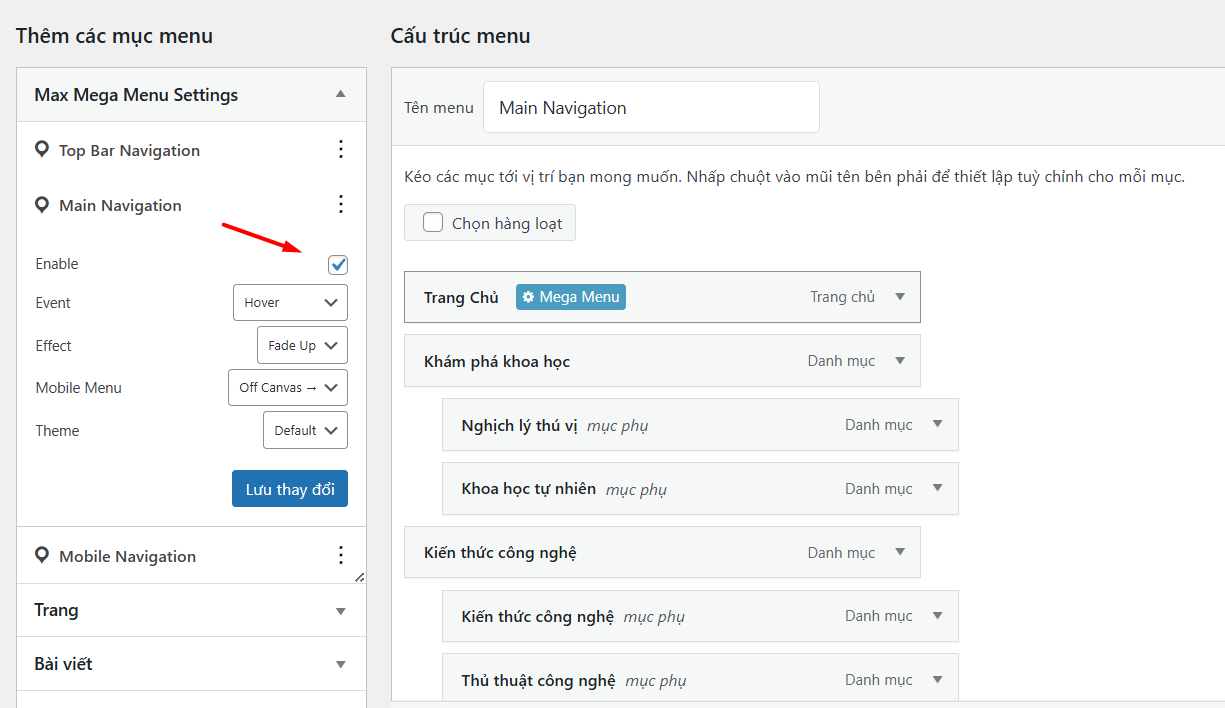1225x708 pixels.
Task: Expand the Trang panel
Action: point(340,611)
